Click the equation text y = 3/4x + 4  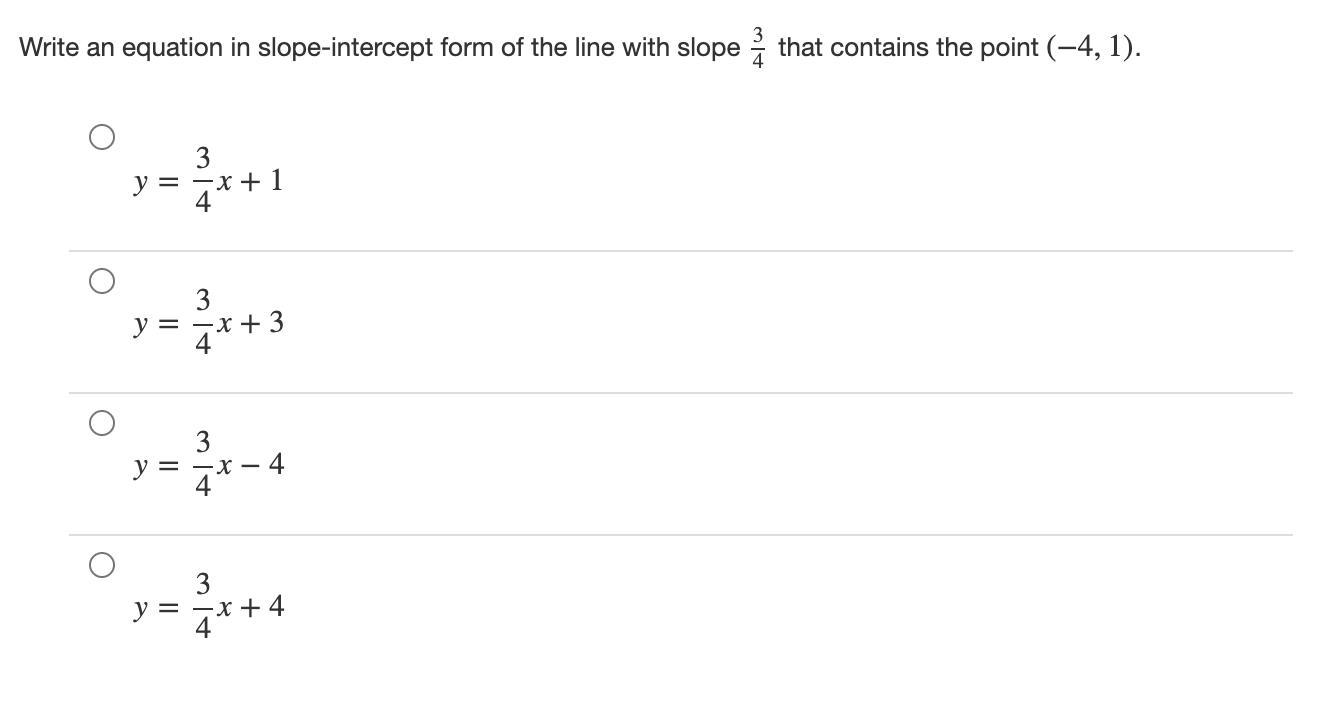209,607
